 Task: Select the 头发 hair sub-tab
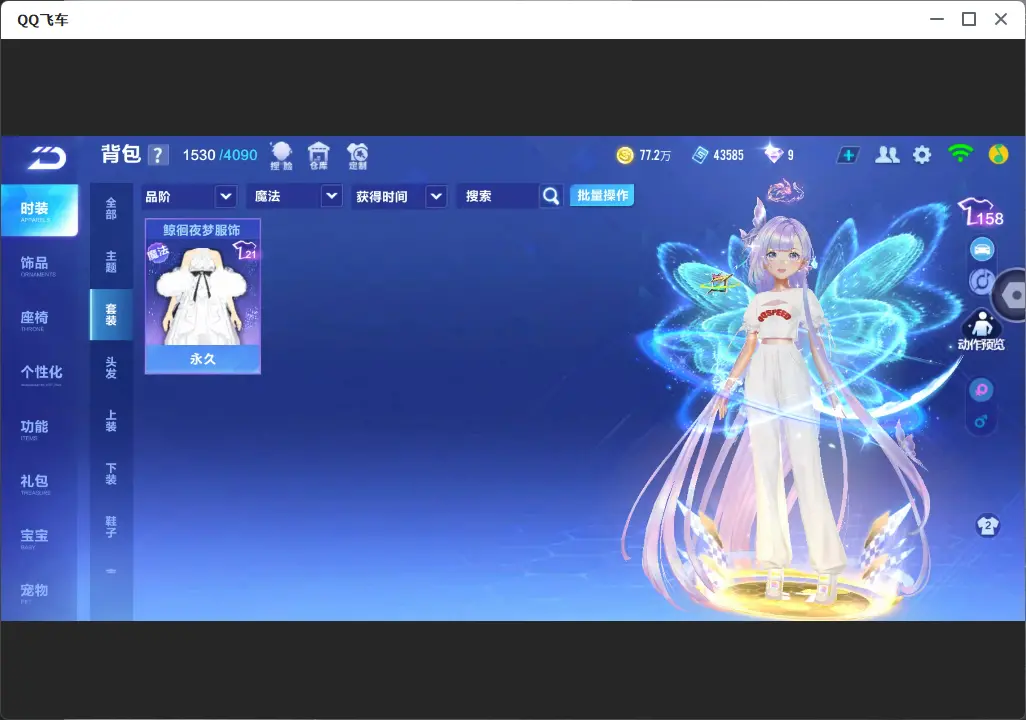111,368
